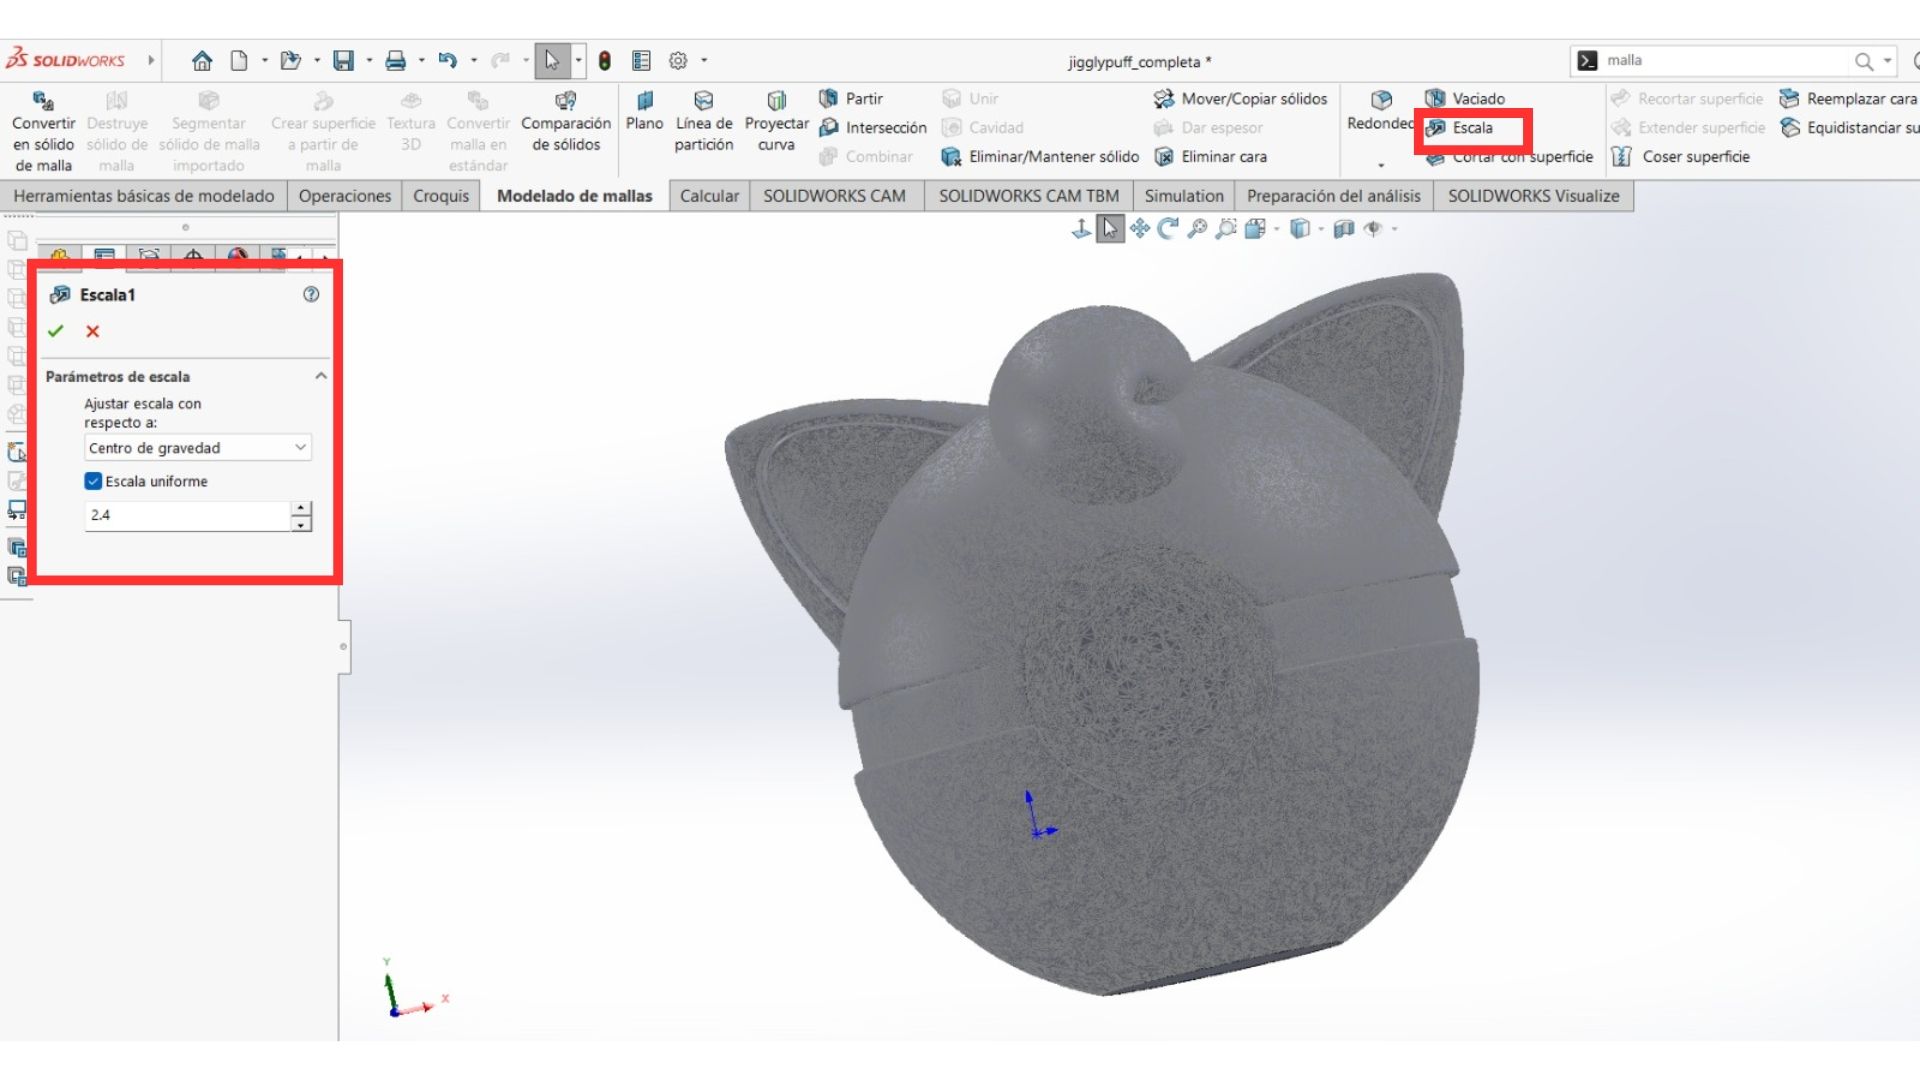Switch to the Operaciones tab

pyautogui.click(x=345, y=196)
